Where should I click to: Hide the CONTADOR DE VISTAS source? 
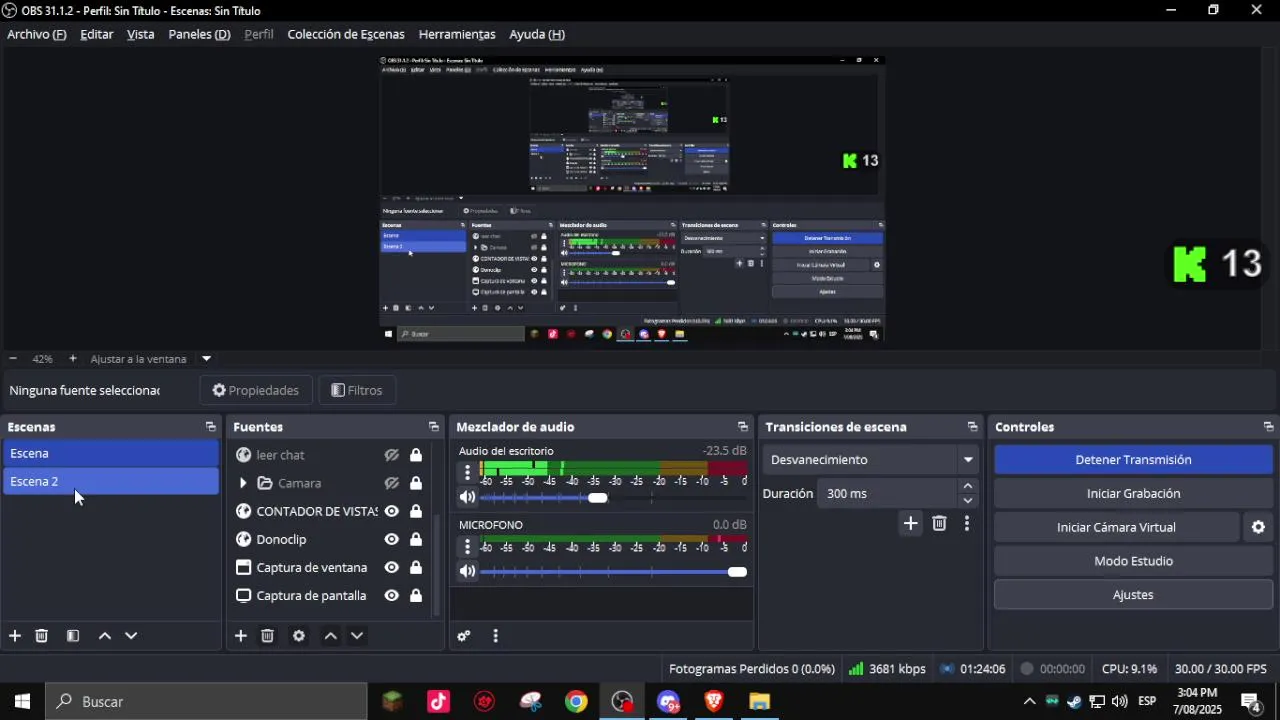point(392,511)
